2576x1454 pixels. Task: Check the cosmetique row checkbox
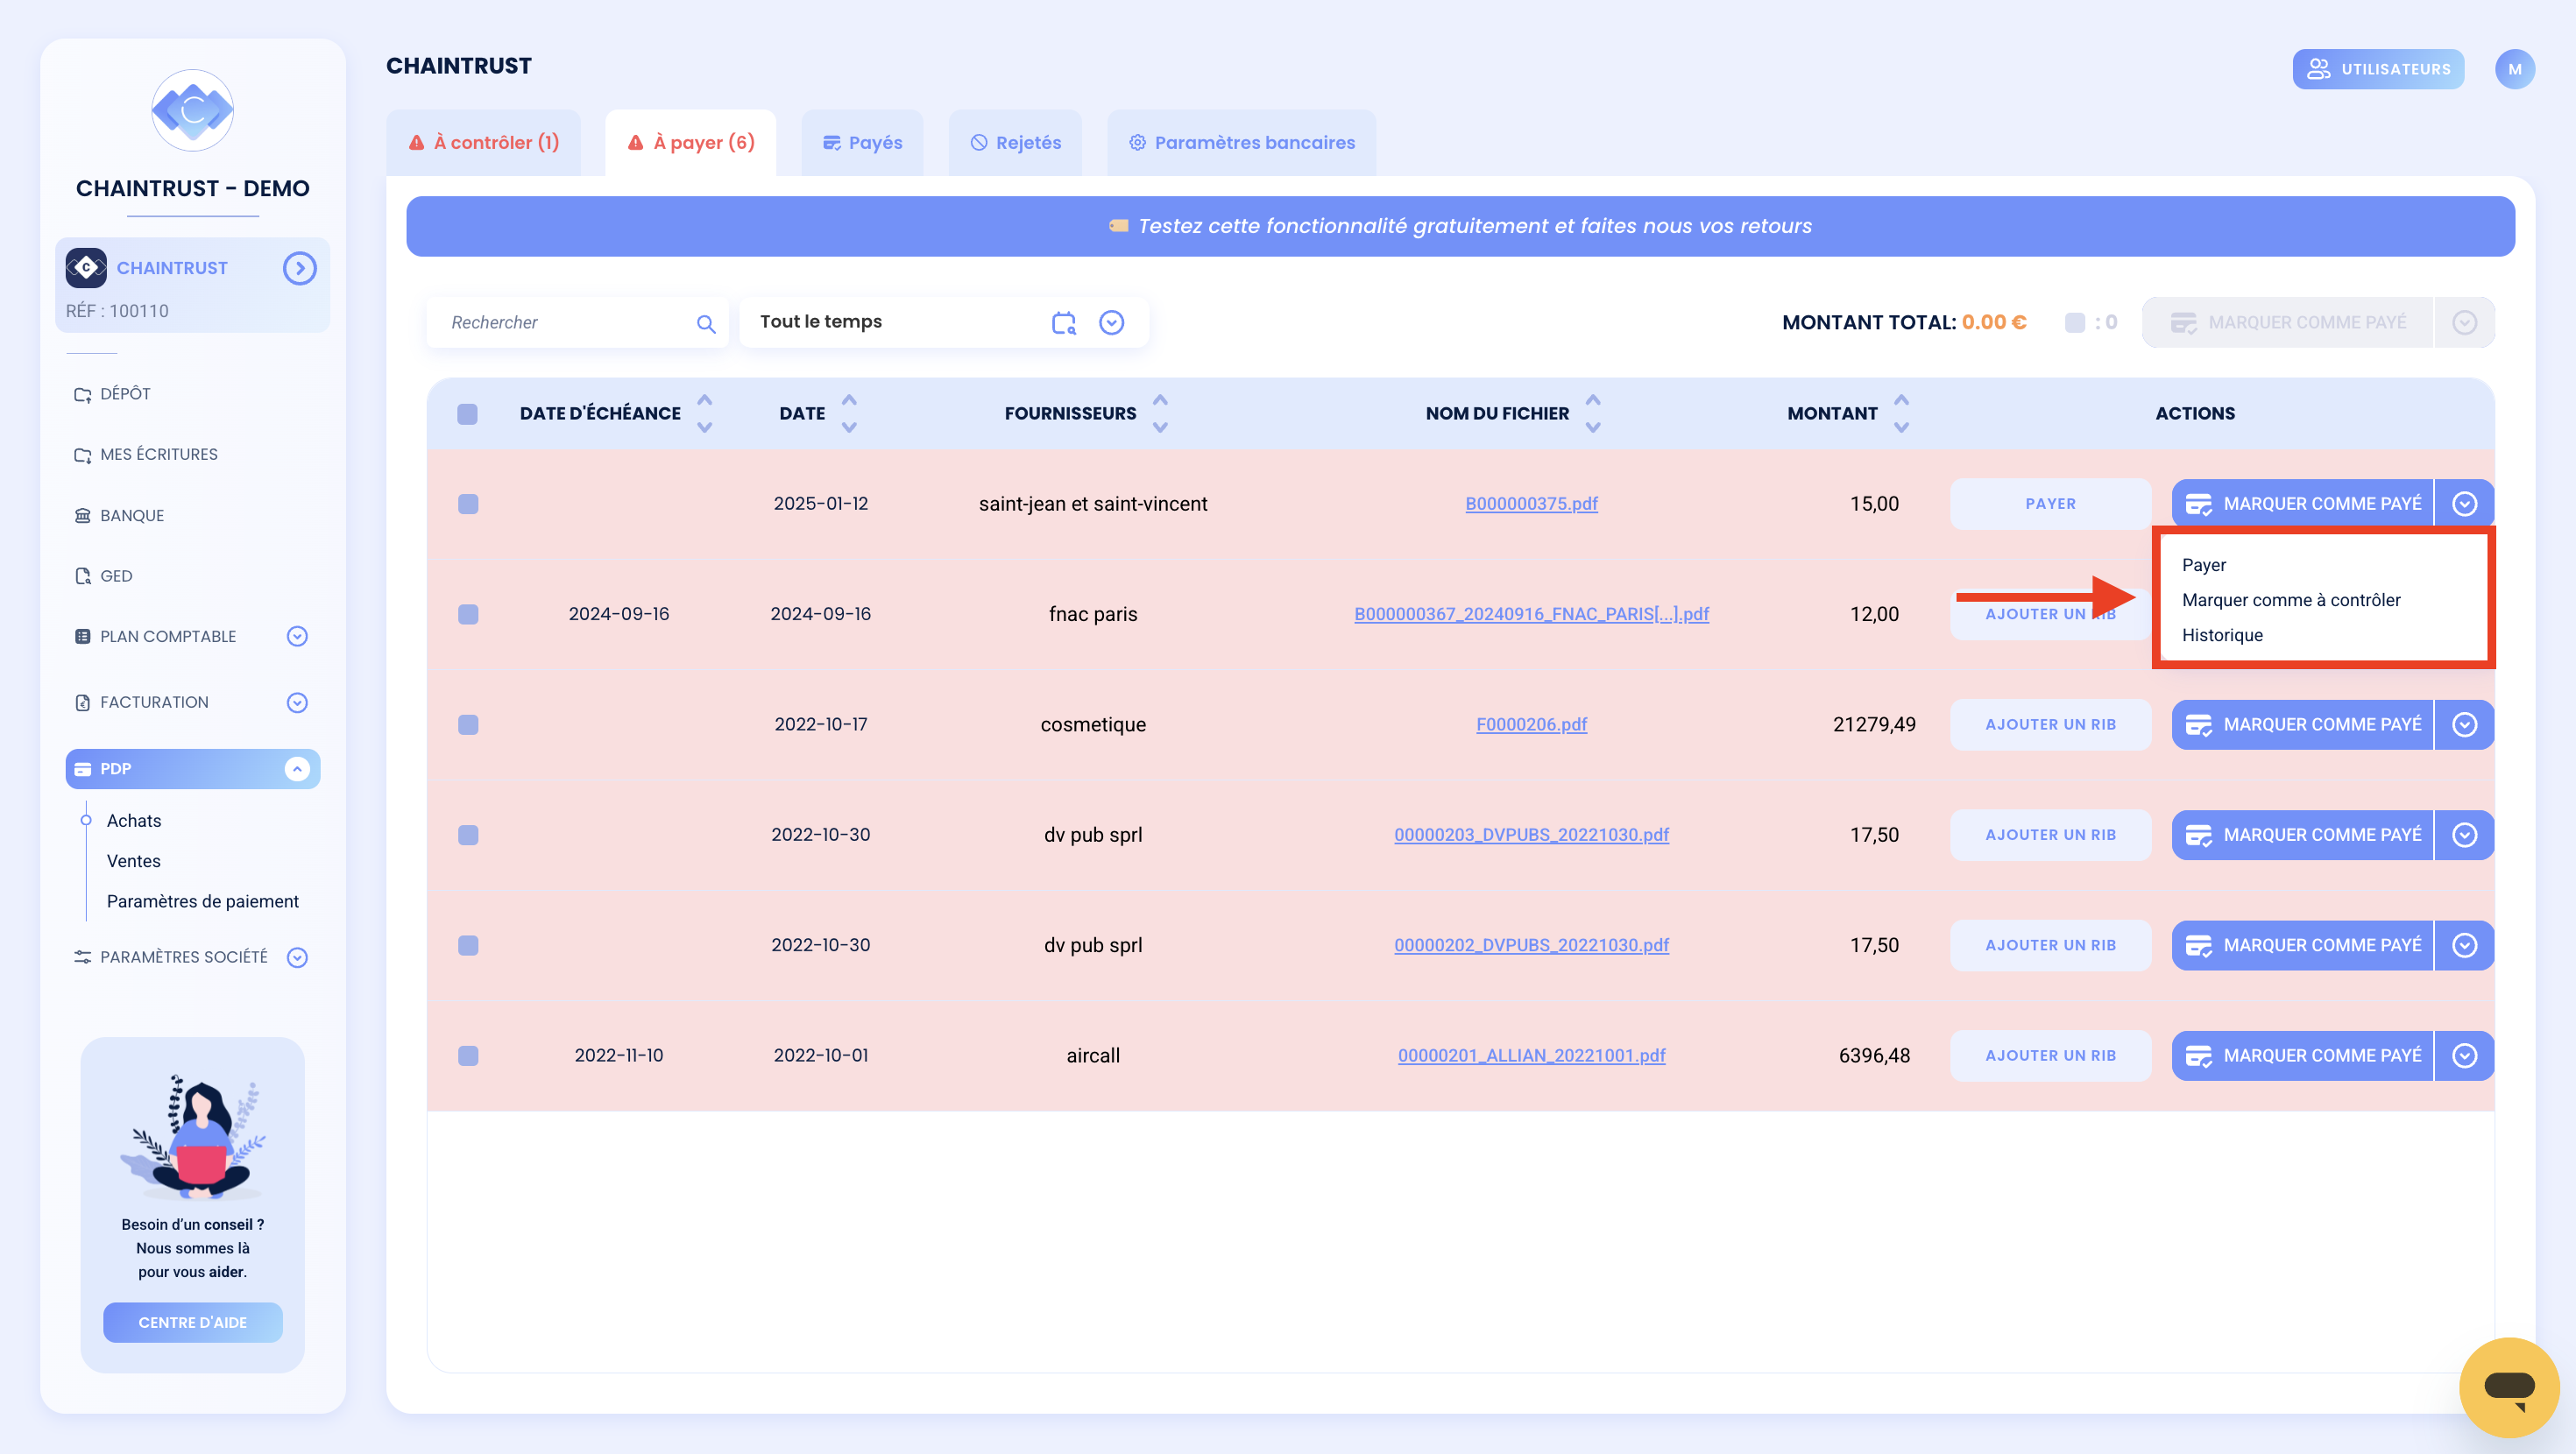click(467, 724)
